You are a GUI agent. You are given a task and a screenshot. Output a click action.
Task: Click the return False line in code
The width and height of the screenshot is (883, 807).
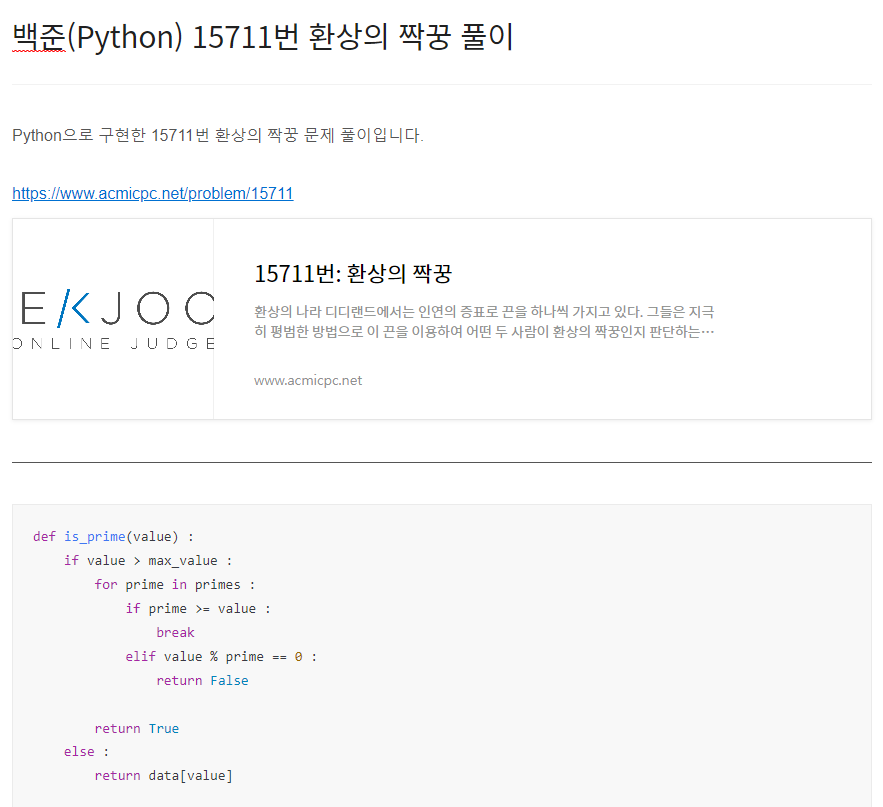click(202, 680)
